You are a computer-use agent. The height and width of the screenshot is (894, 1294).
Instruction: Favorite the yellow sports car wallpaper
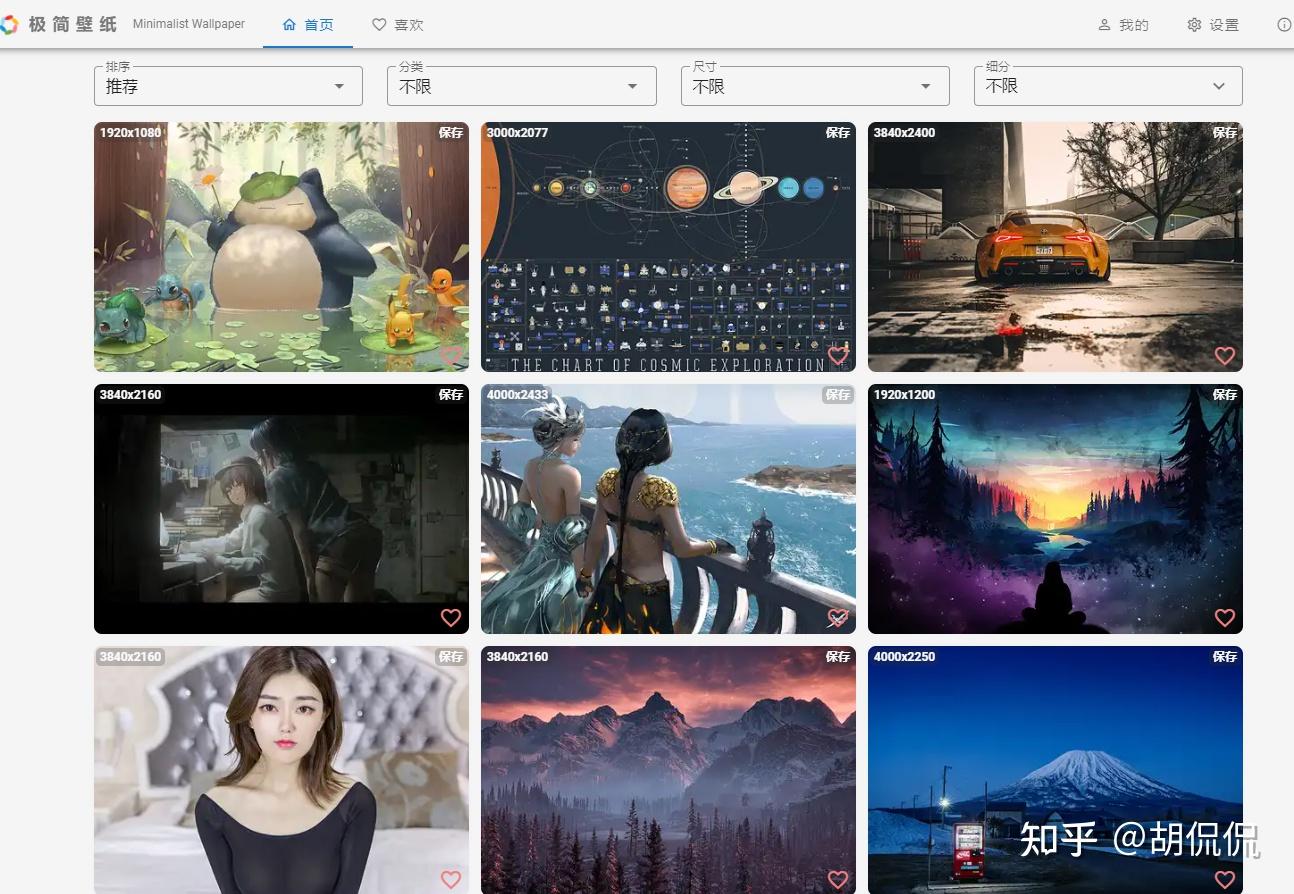(1224, 355)
